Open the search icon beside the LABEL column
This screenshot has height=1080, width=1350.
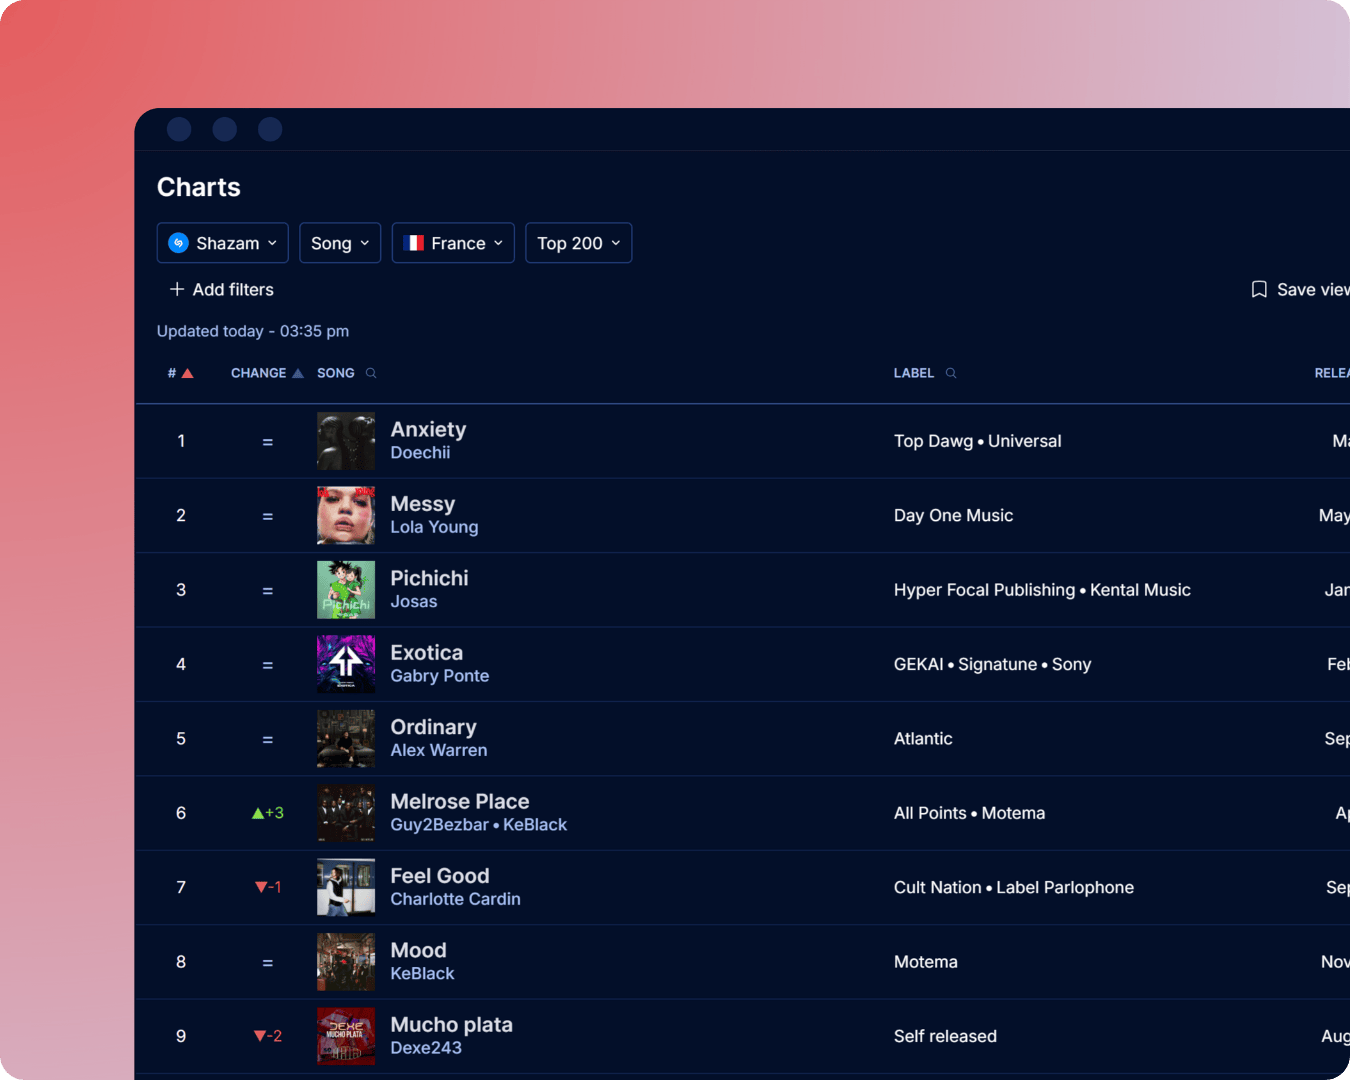pyautogui.click(x=949, y=373)
